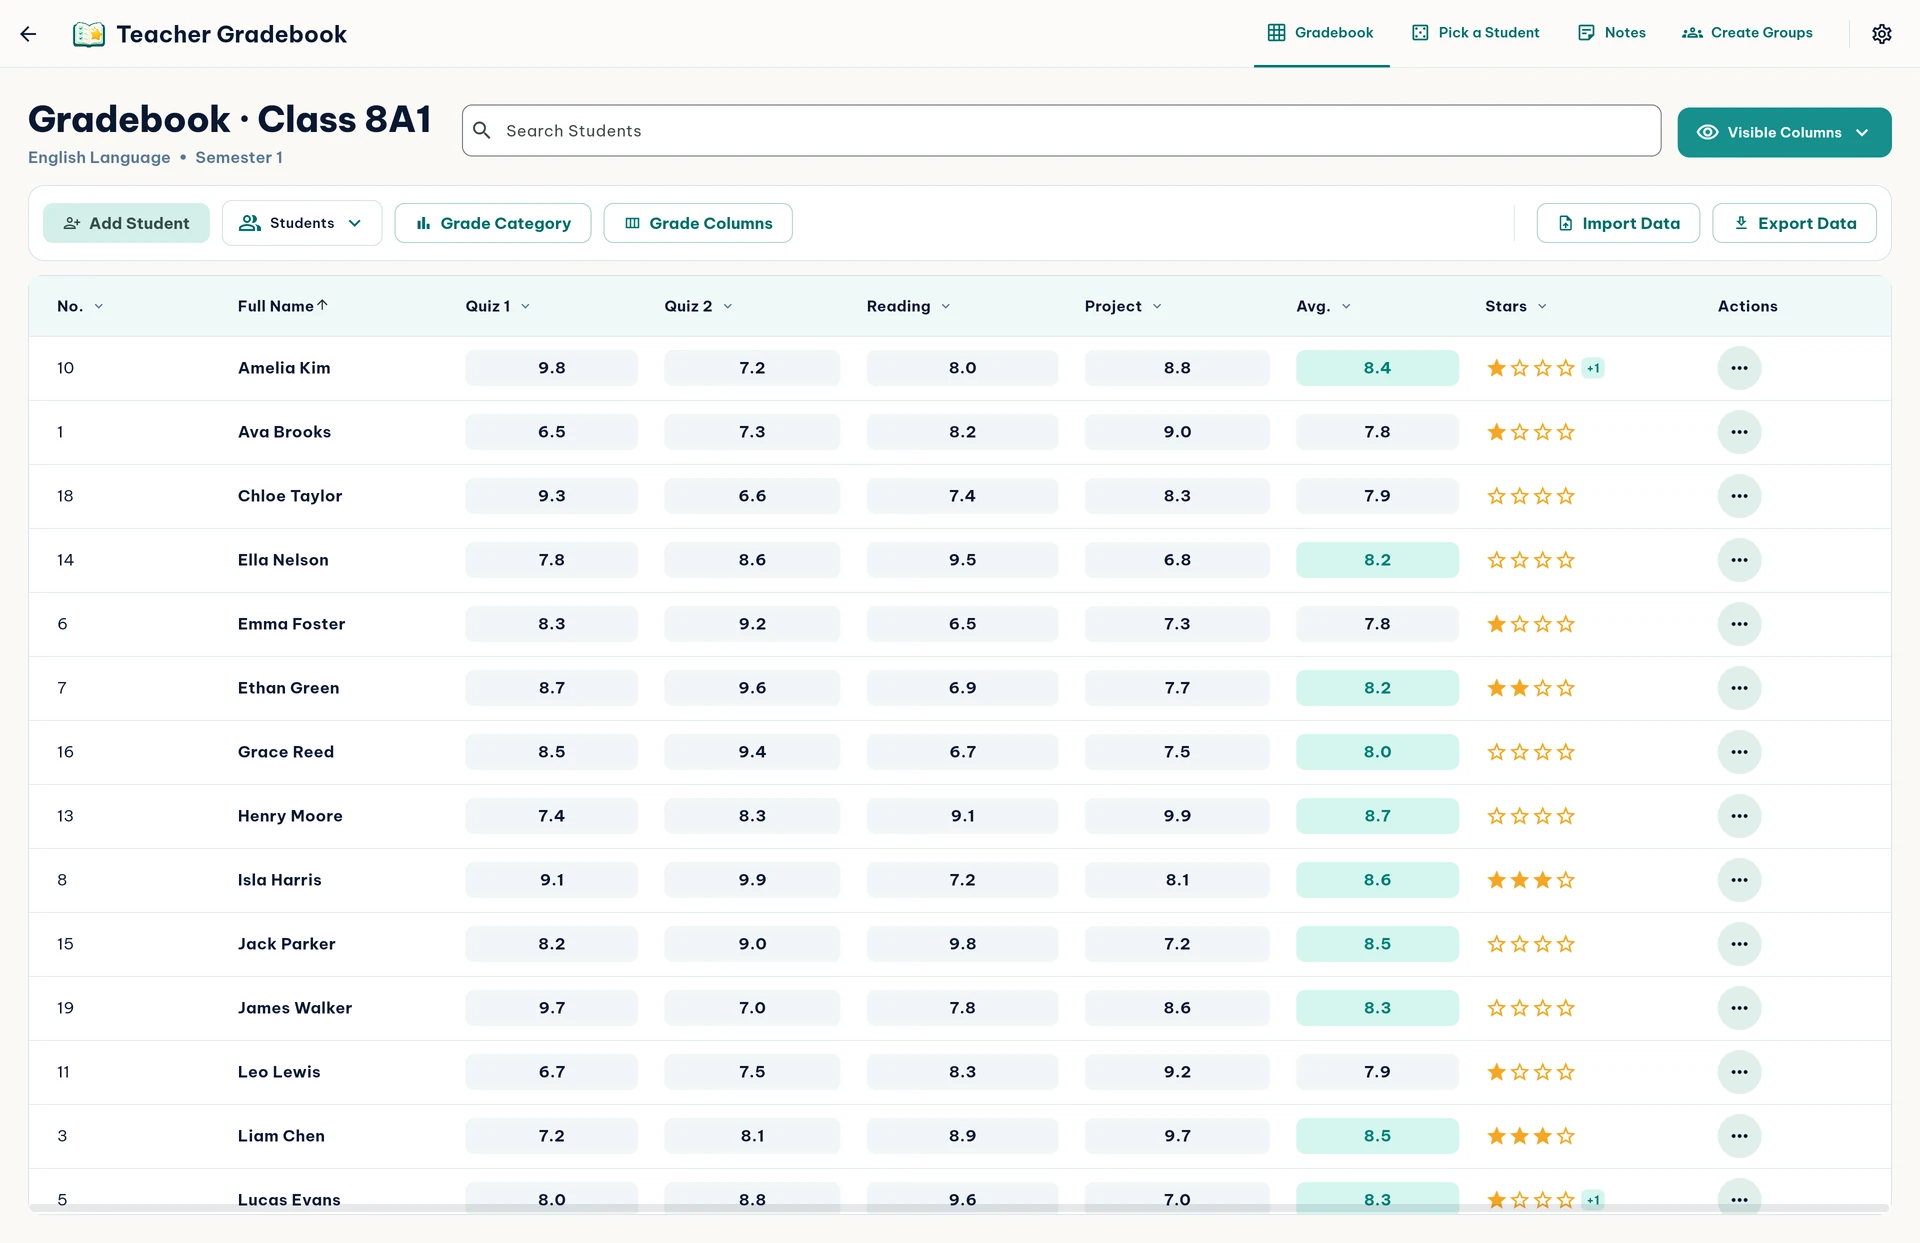Open actions menu for Chloe Taylor
Viewport: 1920px width, 1243px height.
point(1739,496)
